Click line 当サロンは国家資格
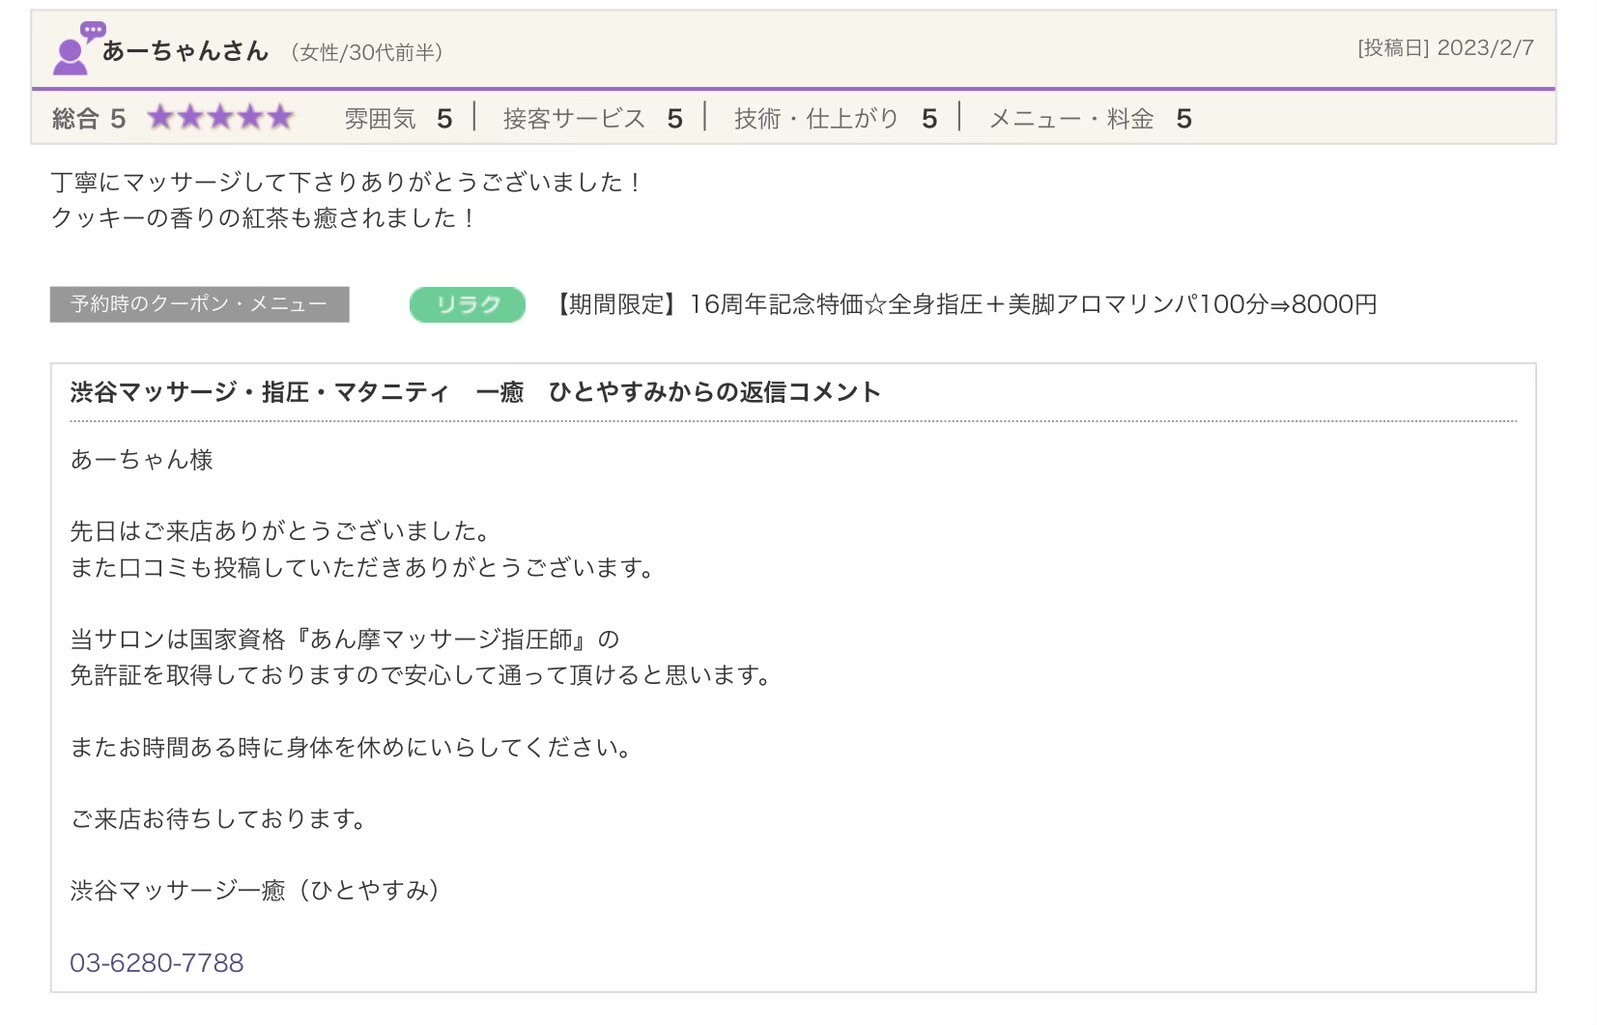The image size is (1597, 1025). (345, 639)
